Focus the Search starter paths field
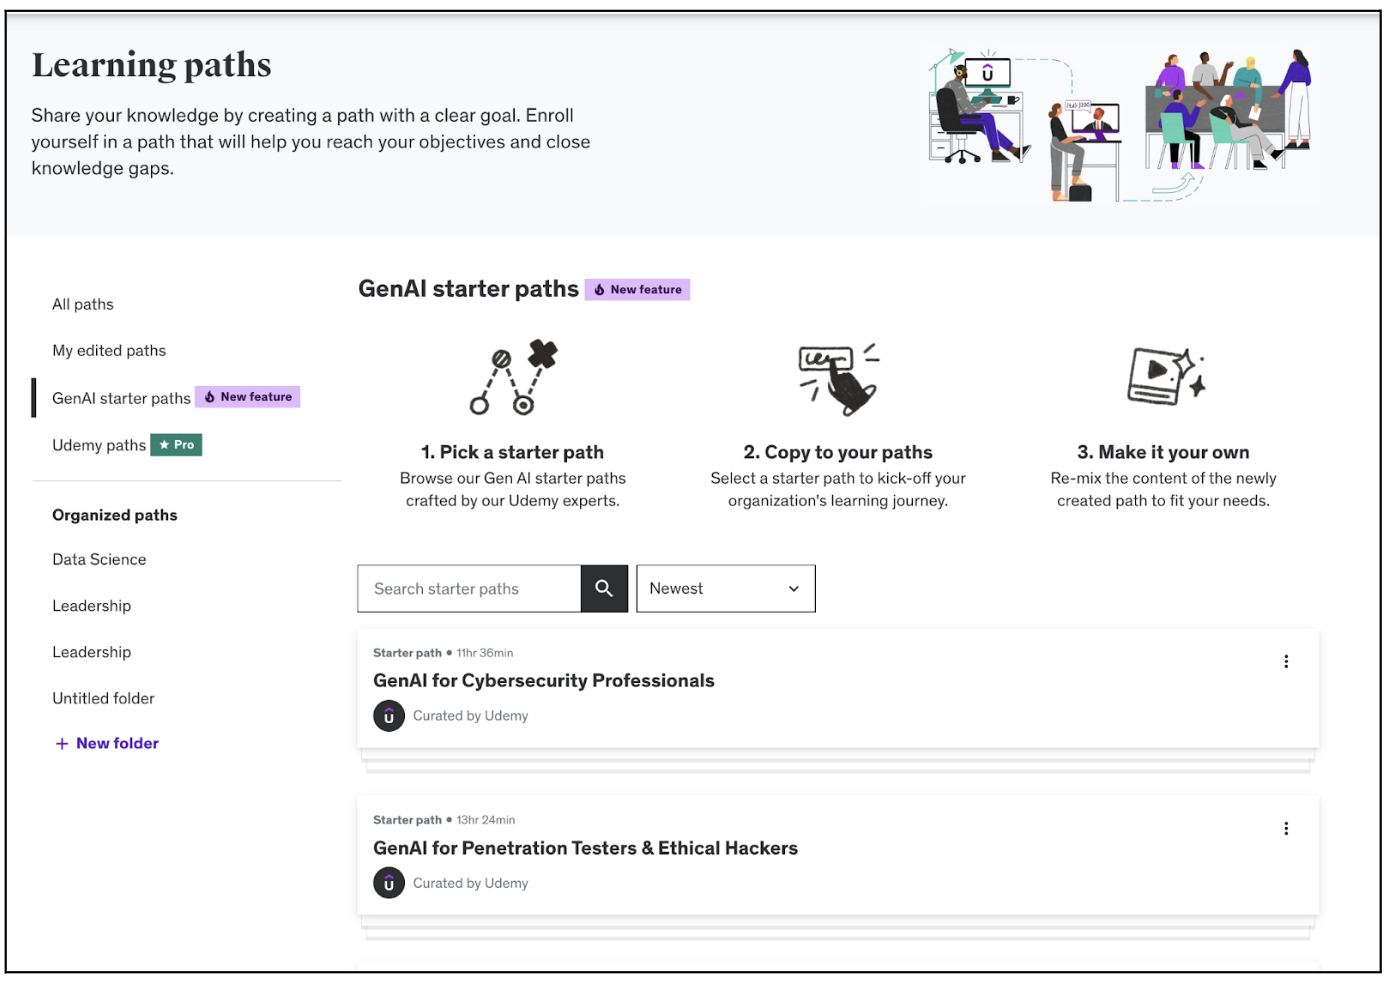Image resolution: width=1389 pixels, height=983 pixels. pyautogui.click(x=469, y=589)
